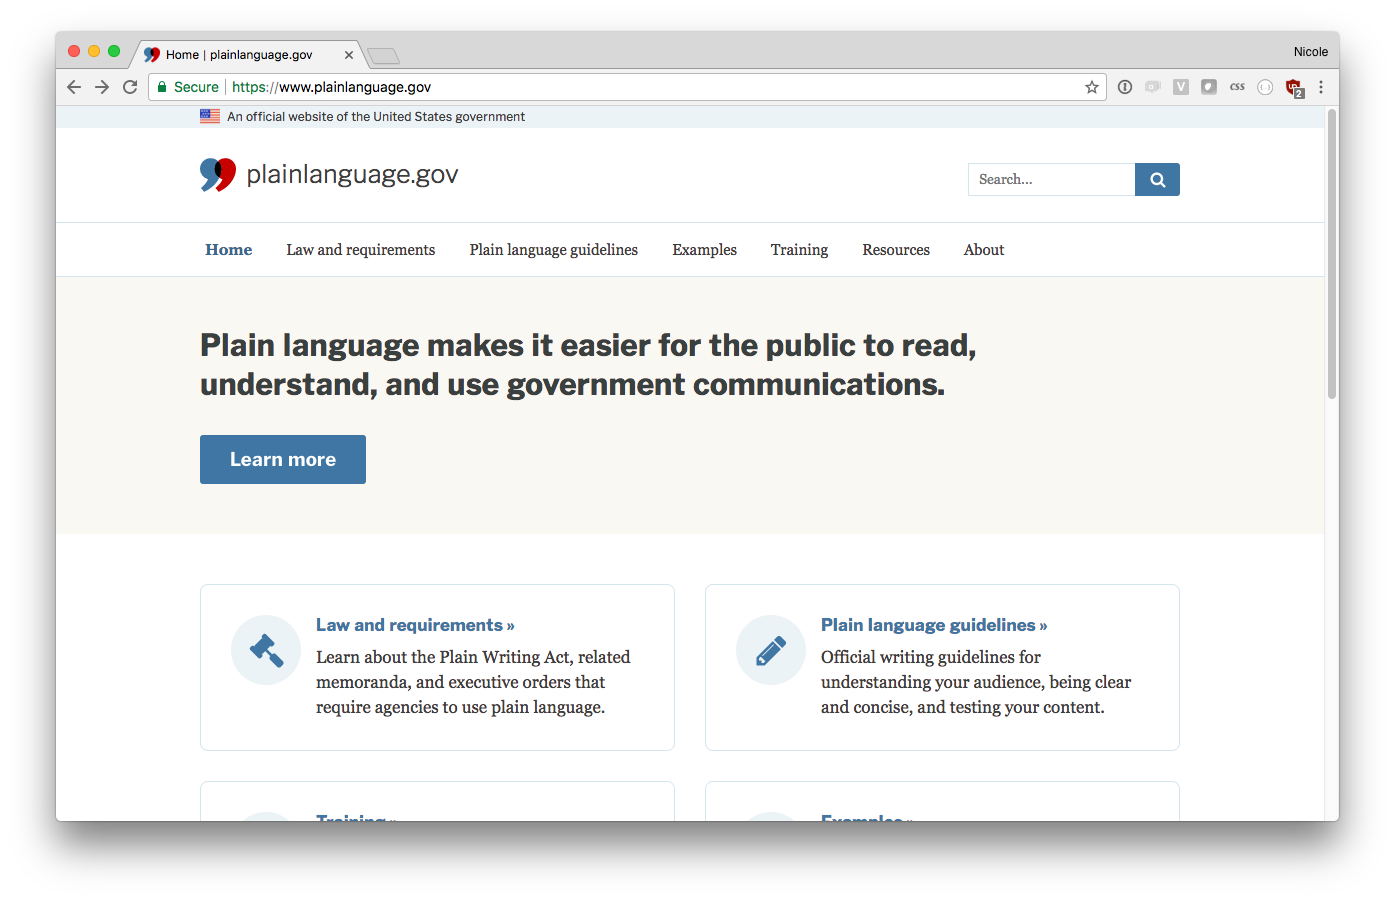The image size is (1395, 901).
Task: Open the uBlock Origin shield extension
Action: (1294, 88)
